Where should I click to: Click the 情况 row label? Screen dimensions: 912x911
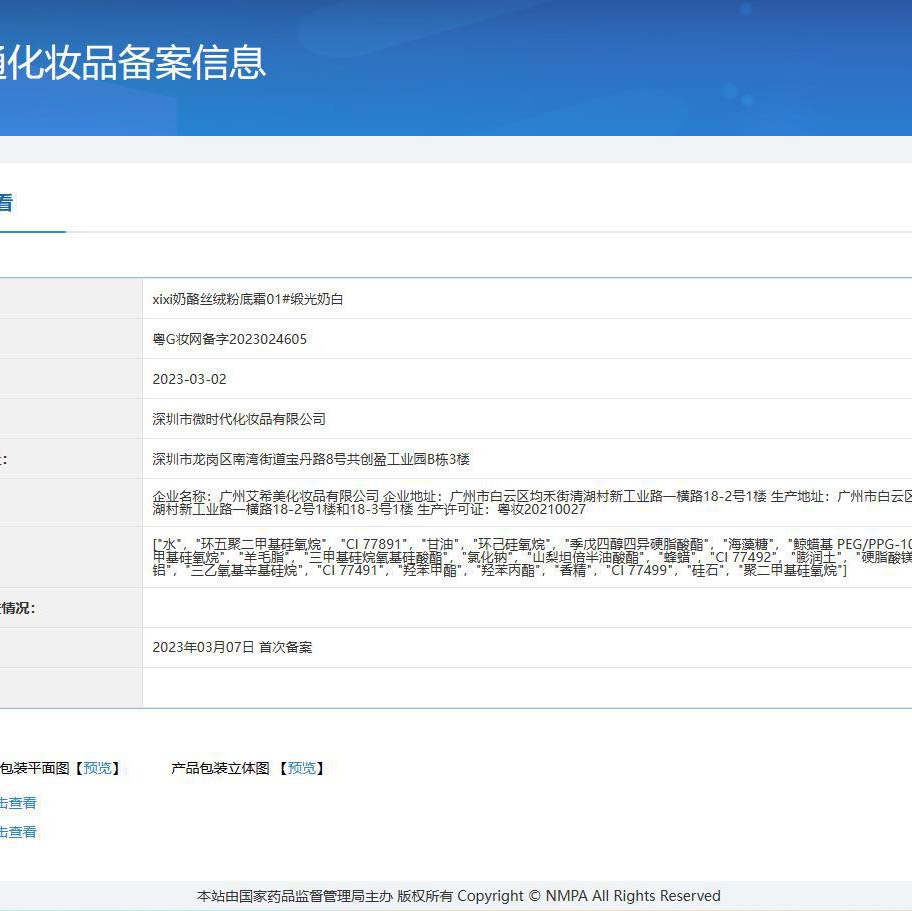pyautogui.click(x=17, y=608)
